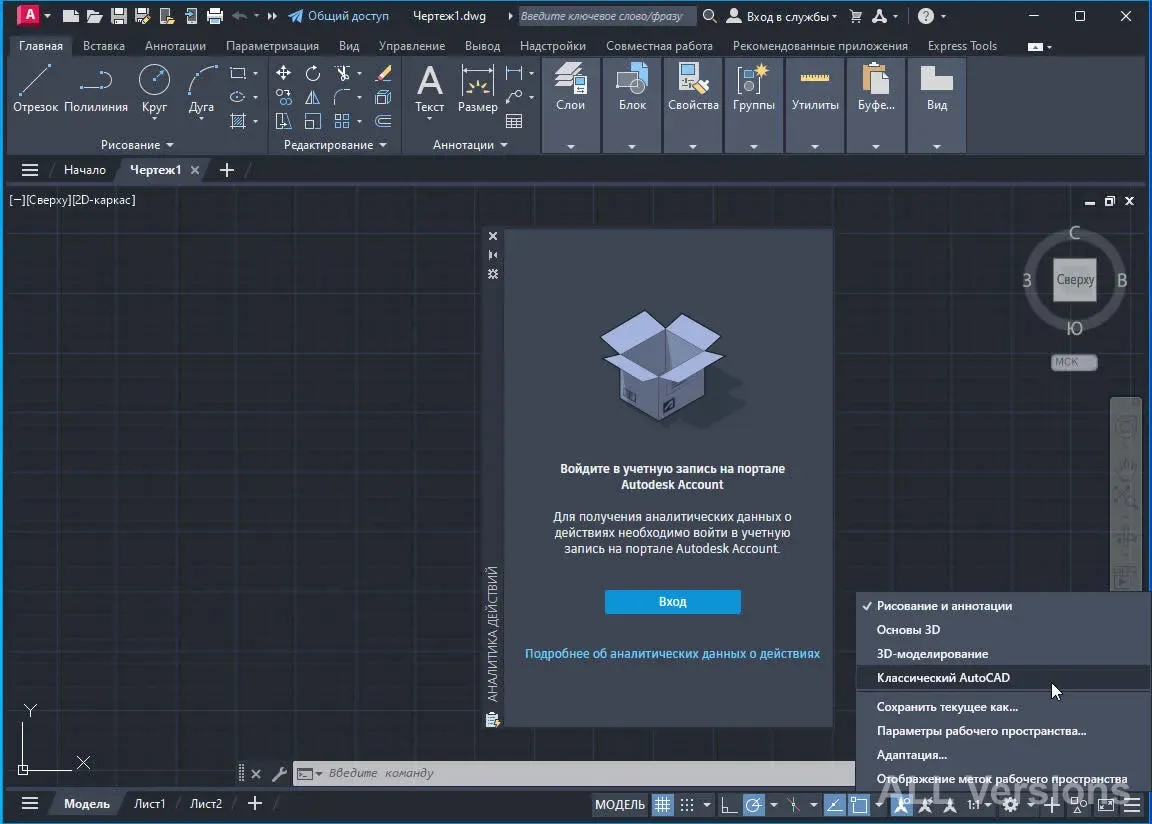Select the Размер dimension tool
Viewport: 1152px width, 824px height.
pos(478,88)
